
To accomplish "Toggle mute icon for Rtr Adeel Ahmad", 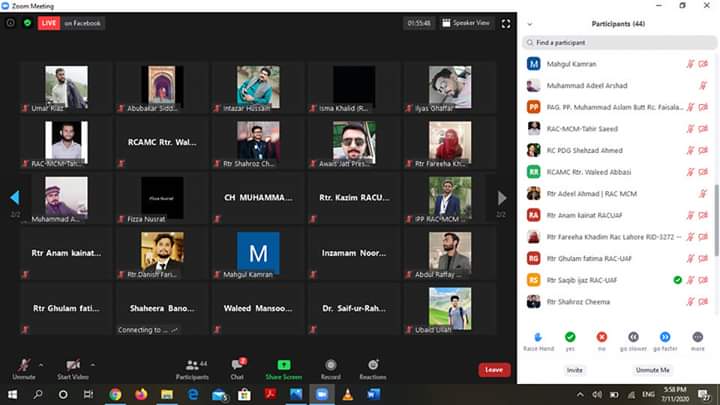I will point(703,193).
